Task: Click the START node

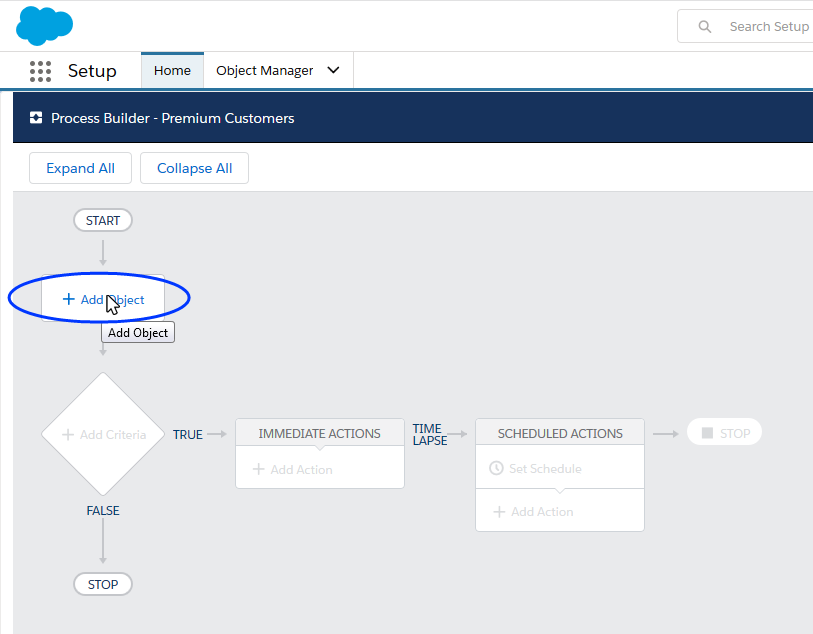Action: (103, 220)
